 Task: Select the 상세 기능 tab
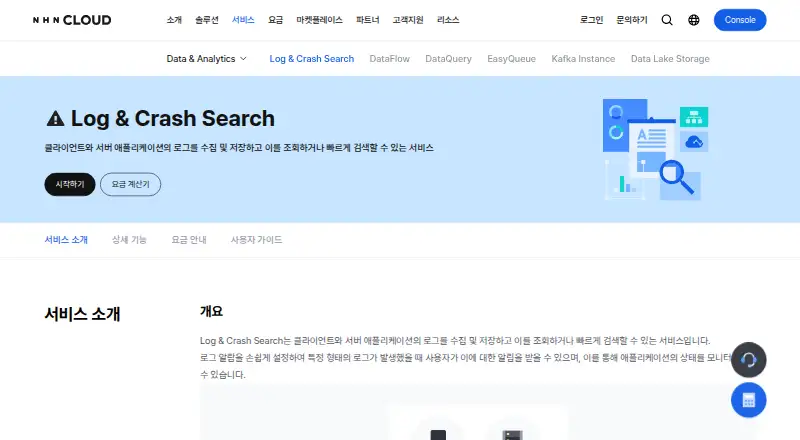pyautogui.click(x=129, y=239)
